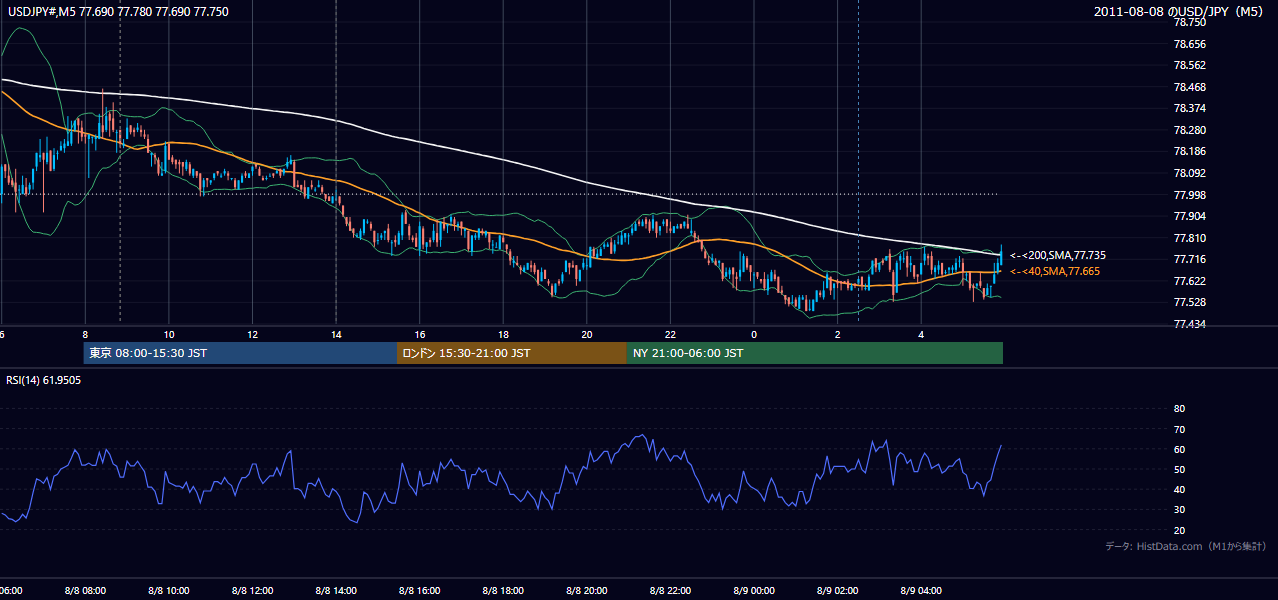Click the 8/8 22:00 timeline label
This screenshot has height=600, width=1278.
click(670, 590)
